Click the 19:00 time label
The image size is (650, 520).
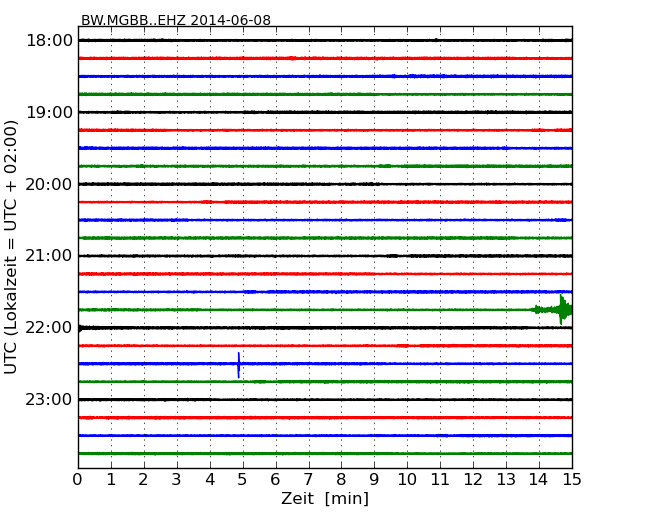tap(49, 112)
